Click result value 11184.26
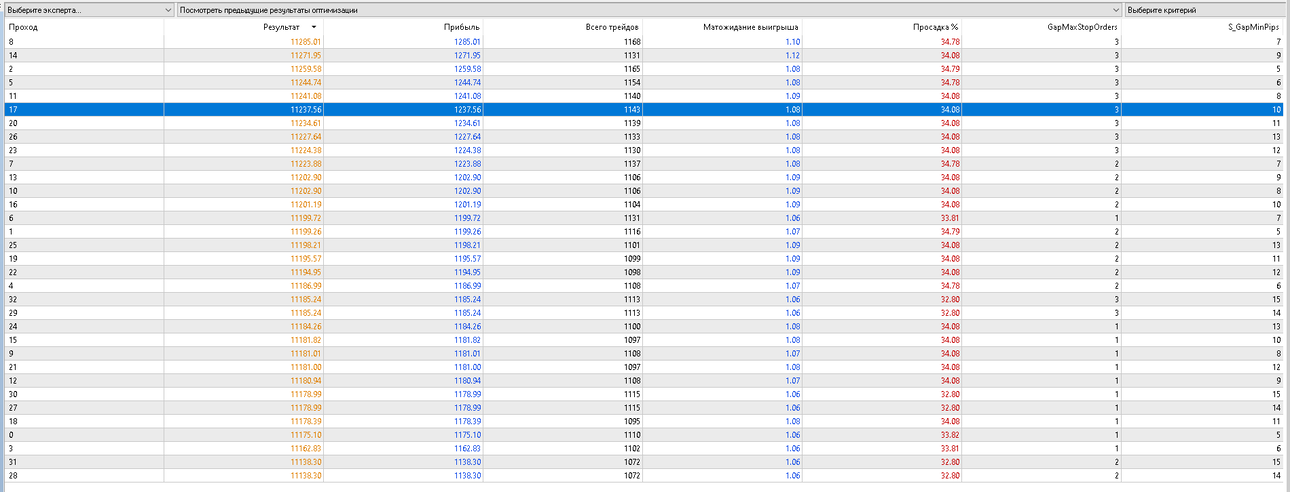The image size is (1290, 492). (305, 325)
